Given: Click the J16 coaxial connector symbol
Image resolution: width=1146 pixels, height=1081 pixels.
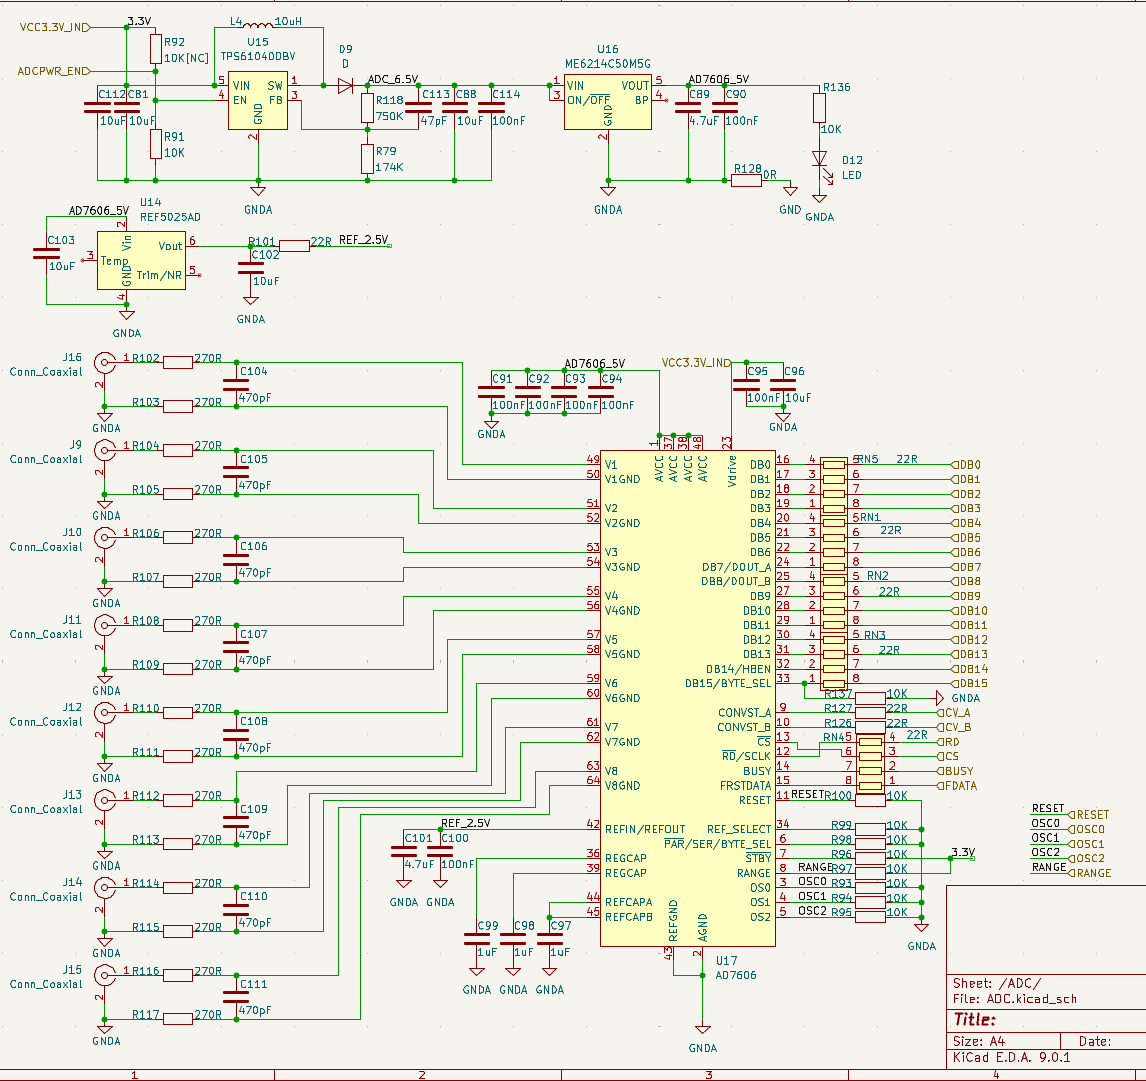Looking at the screenshot, I should coord(104,362).
